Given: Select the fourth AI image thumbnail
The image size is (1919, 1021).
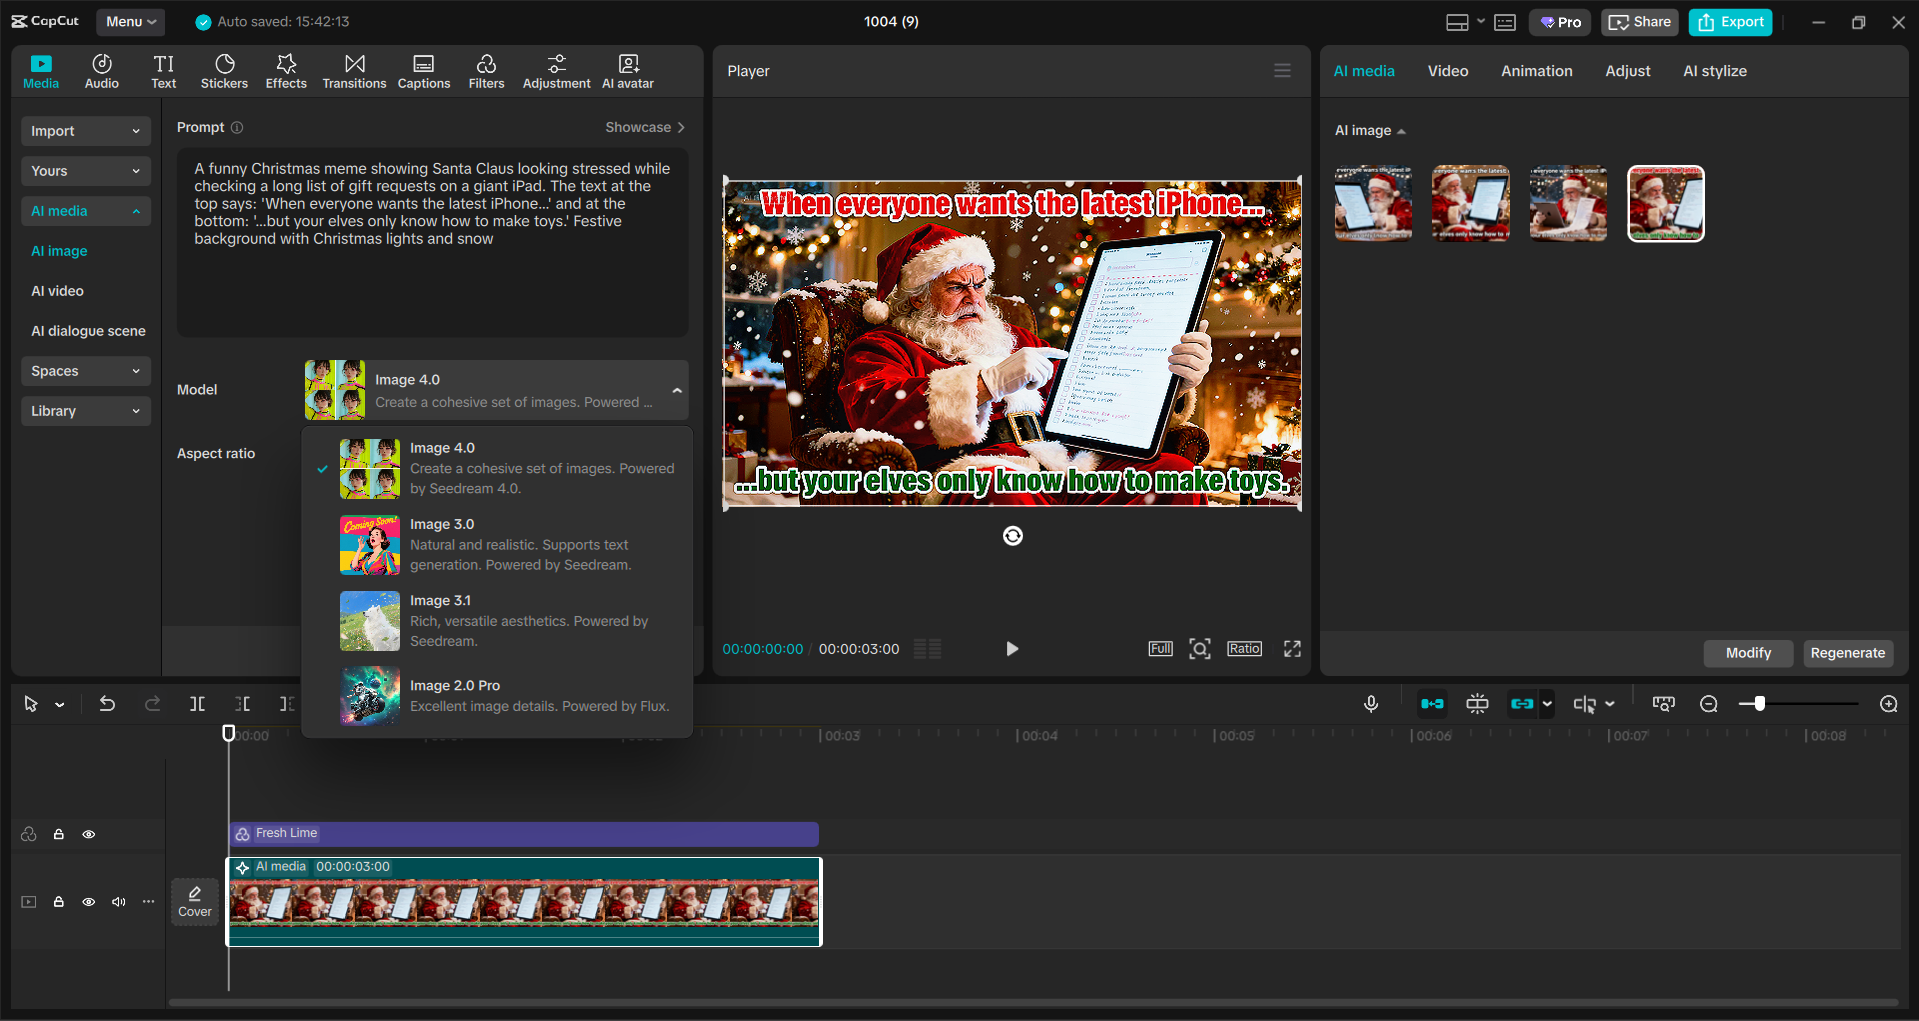Looking at the screenshot, I should (x=1665, y=203).
